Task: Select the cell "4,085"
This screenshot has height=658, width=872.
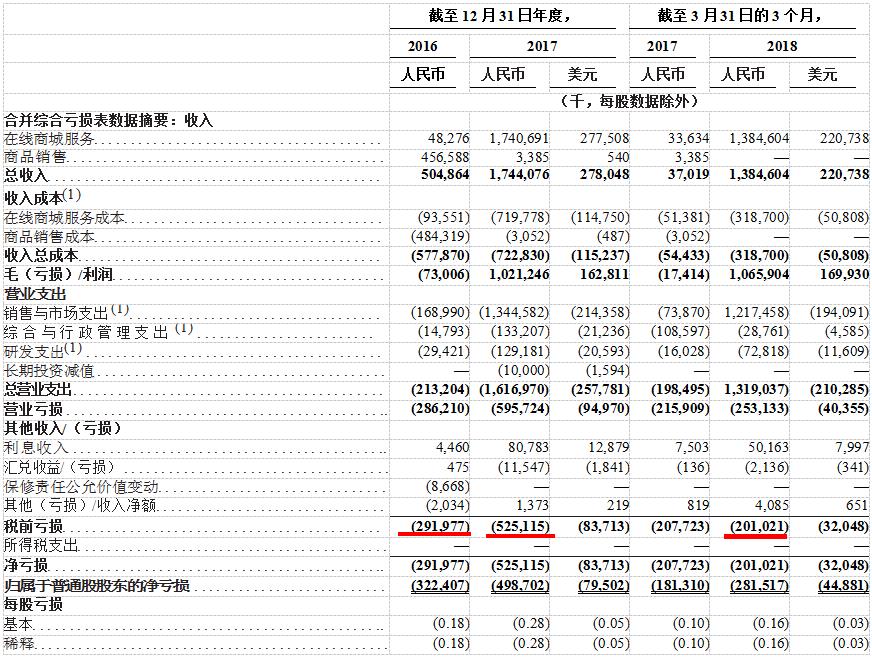Action: pos(772,505)
